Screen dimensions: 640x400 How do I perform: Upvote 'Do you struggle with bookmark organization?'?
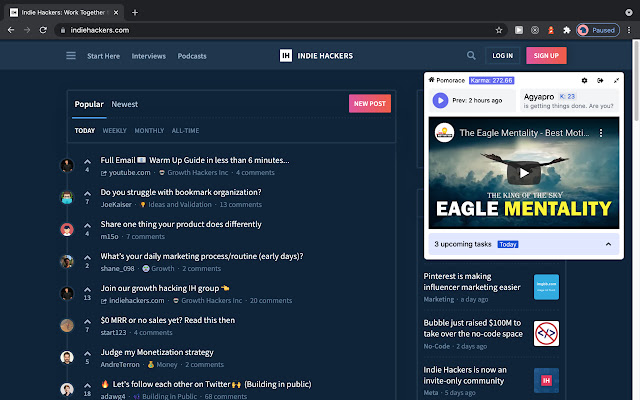pyautogui.click(x=87, y=193)
